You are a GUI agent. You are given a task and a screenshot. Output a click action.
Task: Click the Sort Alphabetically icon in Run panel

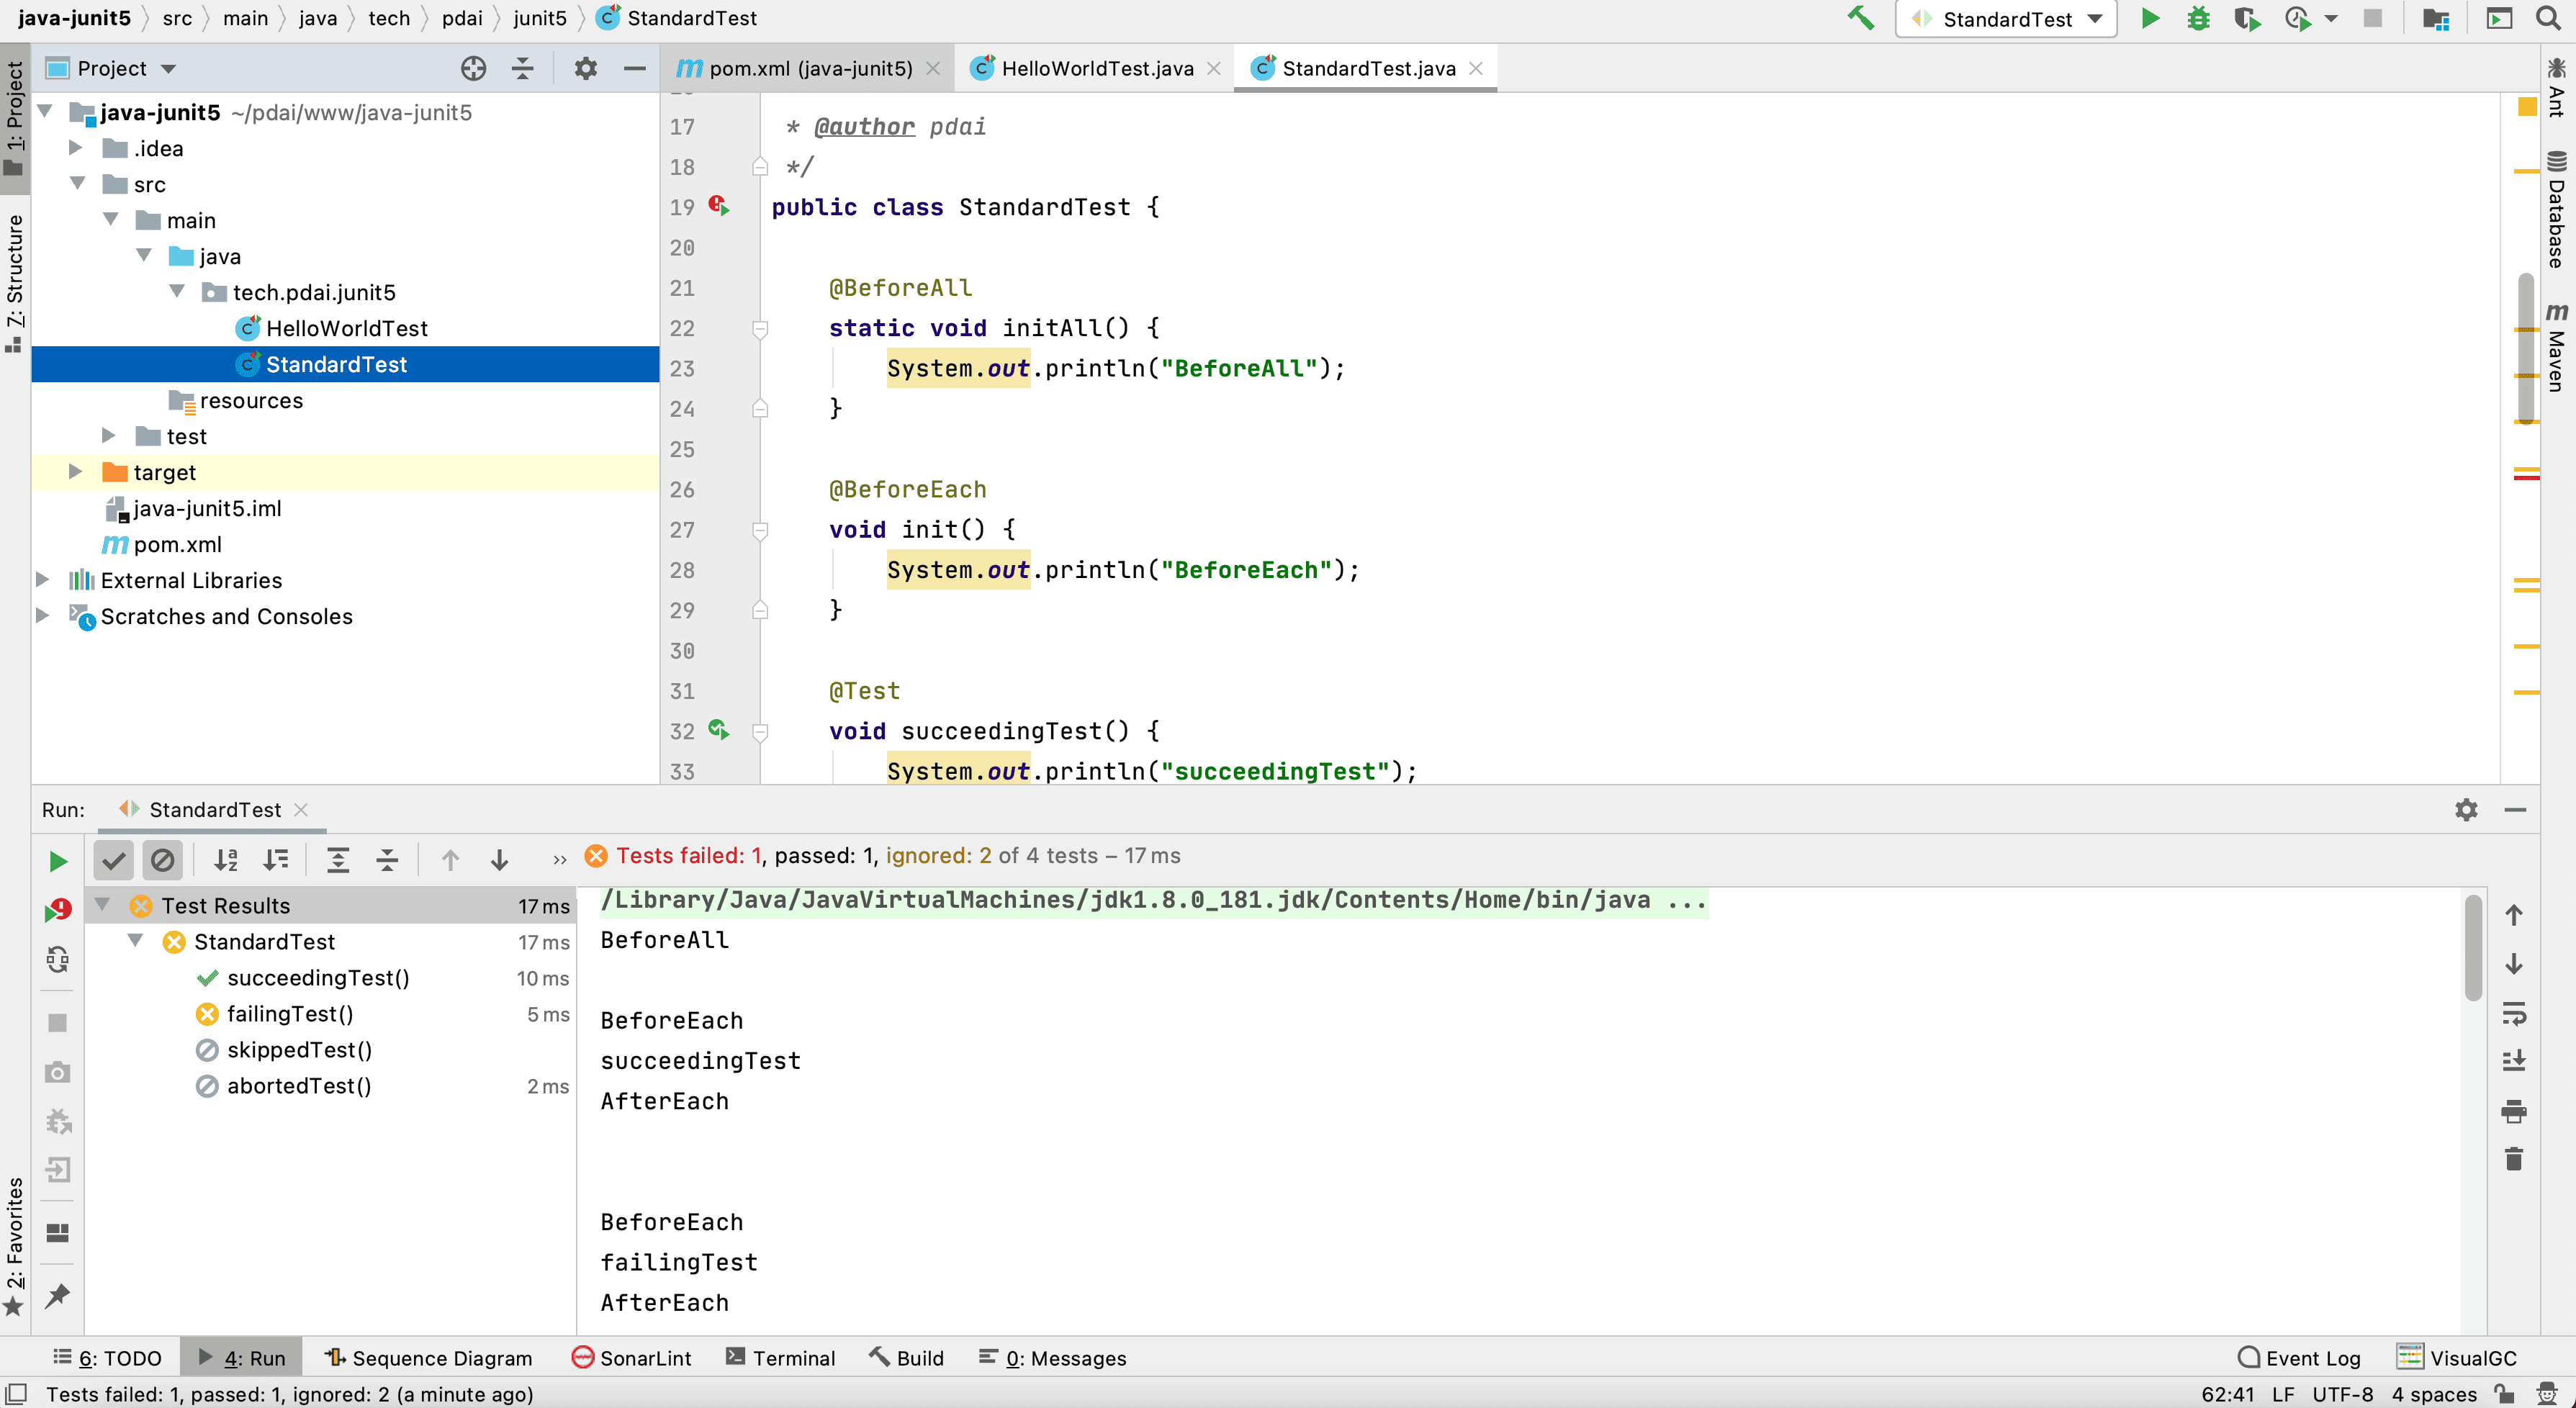227,860
